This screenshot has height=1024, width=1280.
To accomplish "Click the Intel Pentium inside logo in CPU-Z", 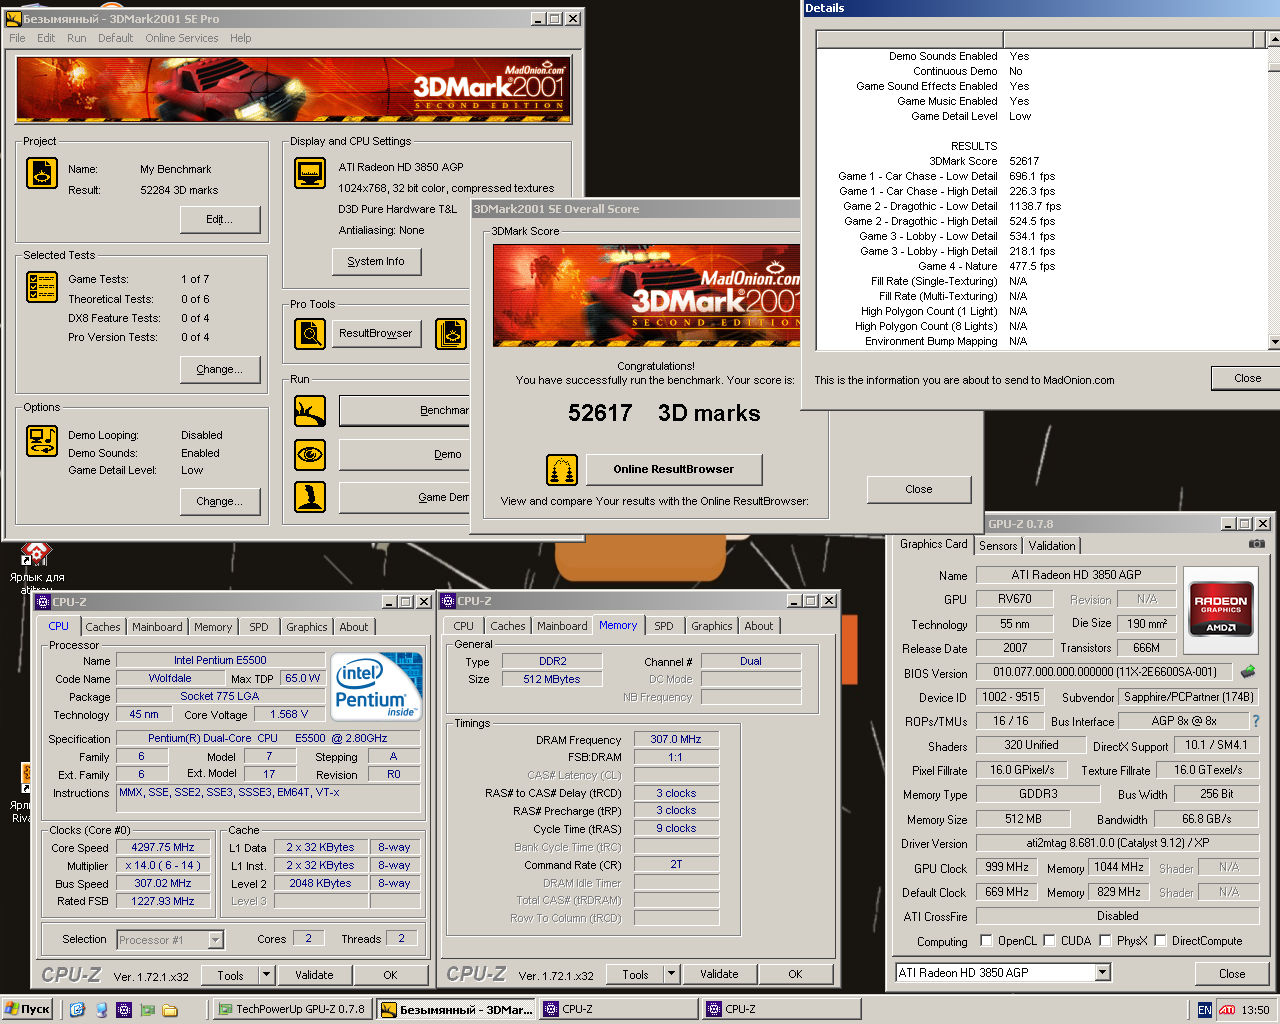I will click(x=376, y=687).
